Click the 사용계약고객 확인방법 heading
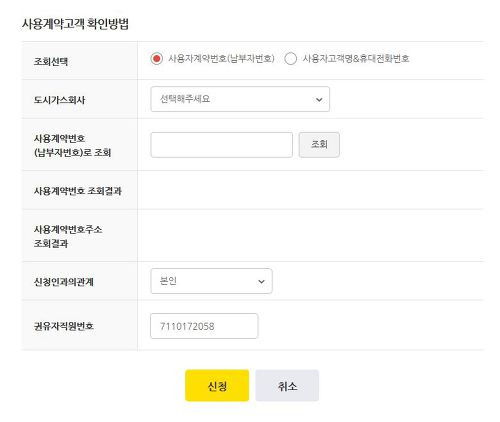 [x=75, y=24]
